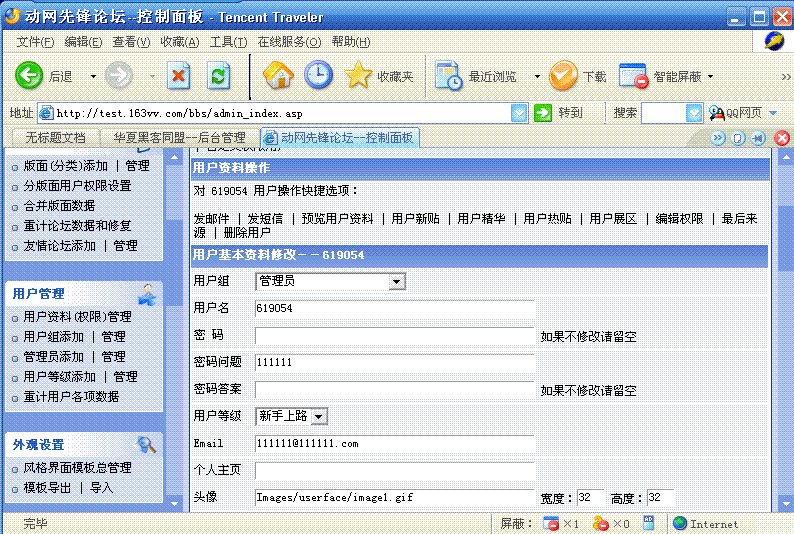Viewport: 794px width, 534px height.
Task: Open the 查看(V) menu
Action: (x=131, y=42)
